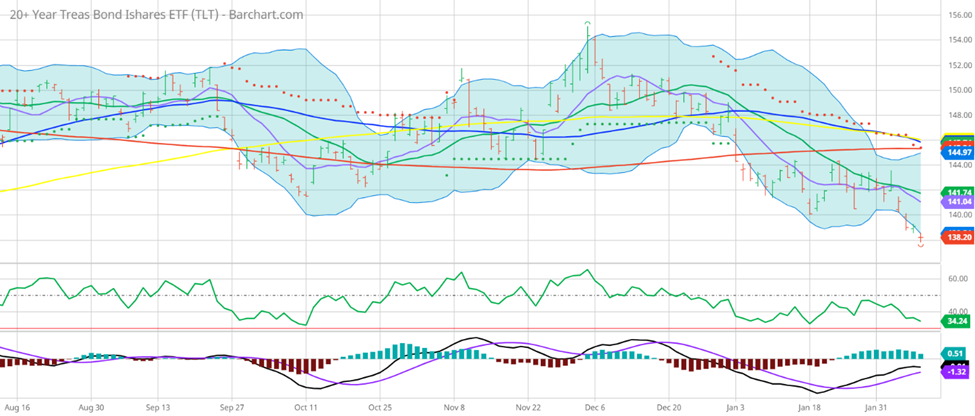The height and width of the screenshot is (416, 975).
Task: Select the green 141.74 moving average tag
Action: click(x=958, y=193)
